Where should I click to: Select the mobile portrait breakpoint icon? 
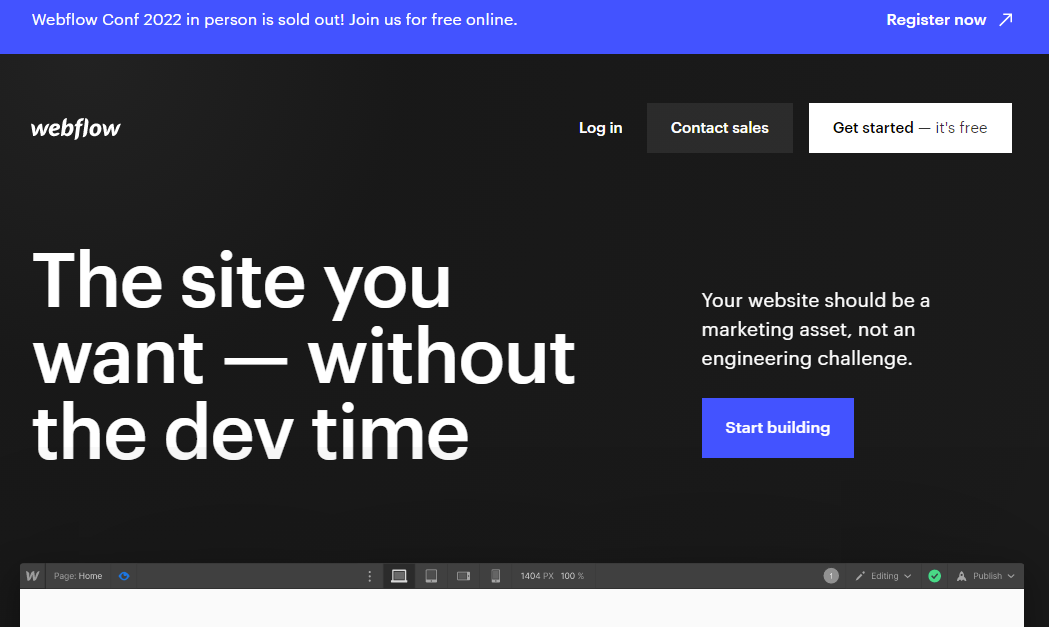[496, 576]
